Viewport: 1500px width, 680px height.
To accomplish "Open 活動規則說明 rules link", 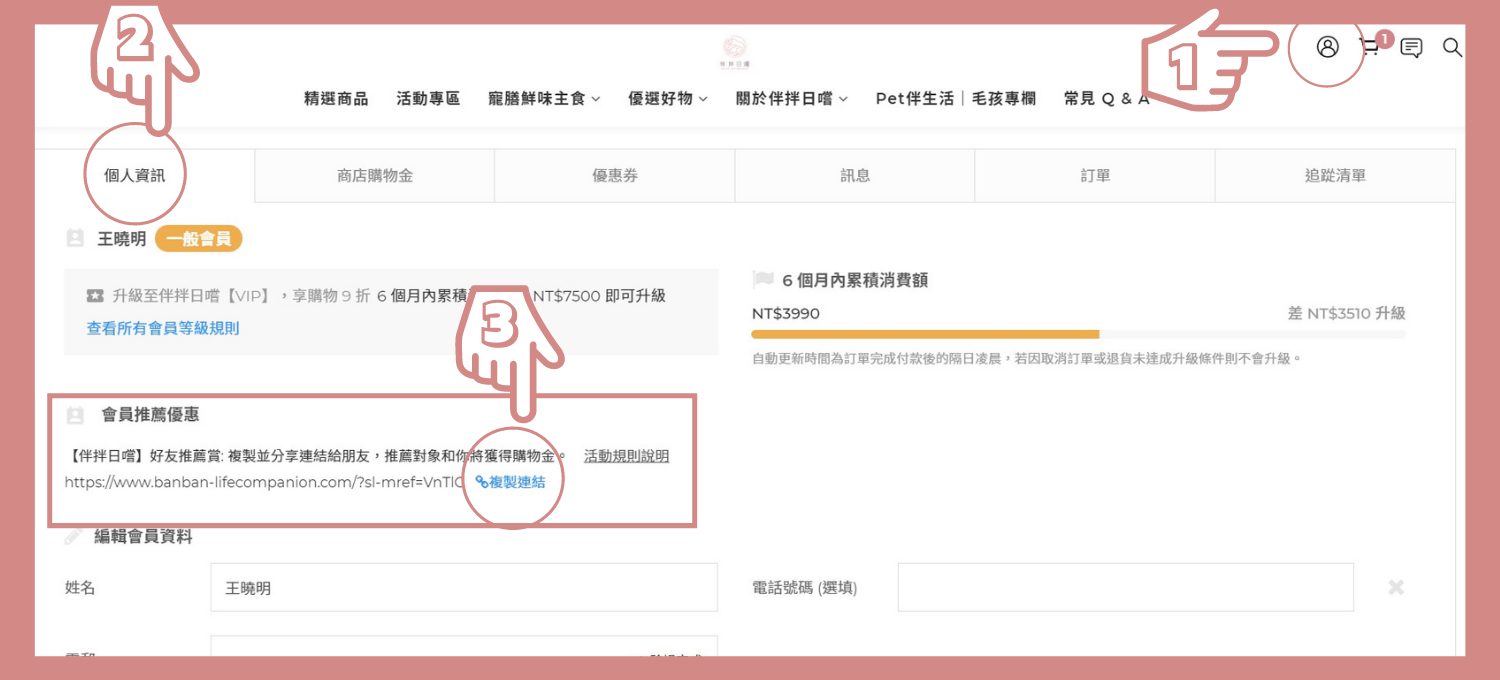I will (x=626, y=456).
